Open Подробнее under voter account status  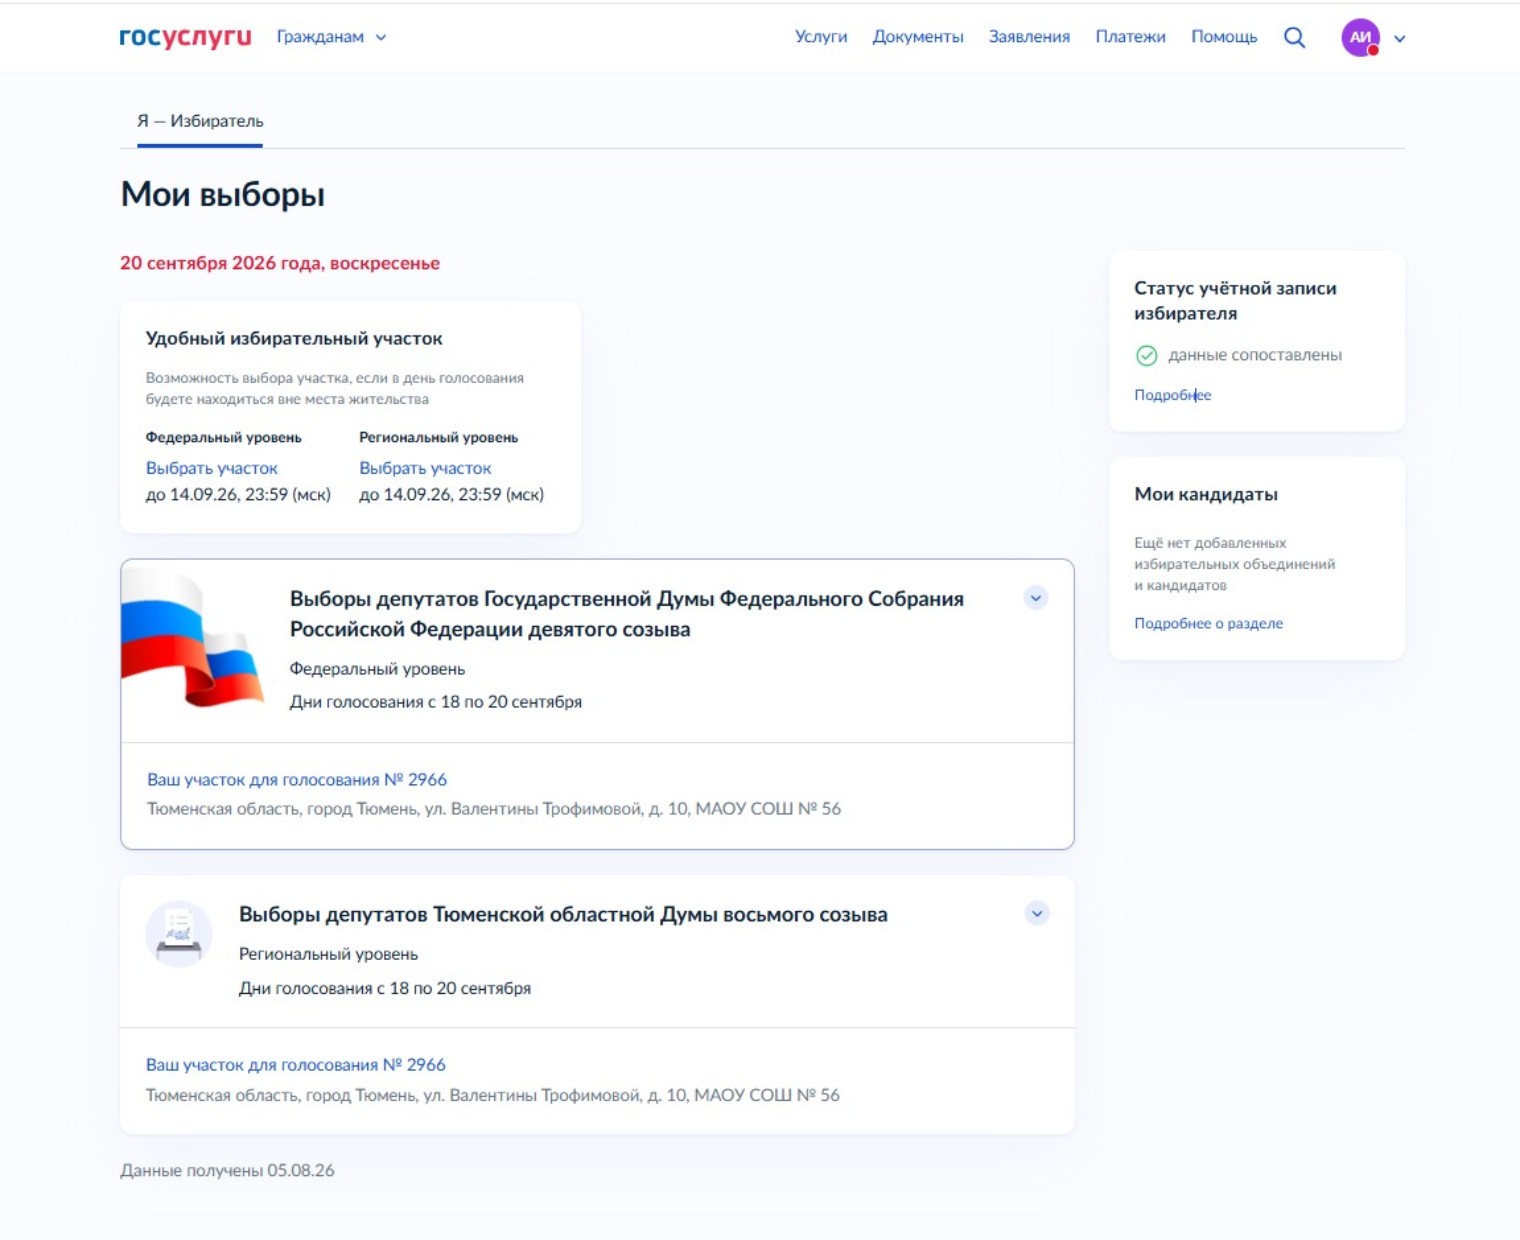pyautogui.click(x=1172, y=395)
